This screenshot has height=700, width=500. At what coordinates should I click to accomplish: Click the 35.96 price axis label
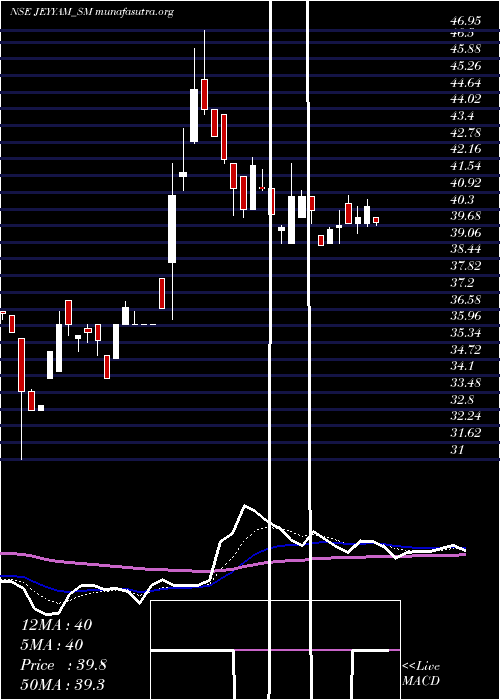tap(465, 317)
